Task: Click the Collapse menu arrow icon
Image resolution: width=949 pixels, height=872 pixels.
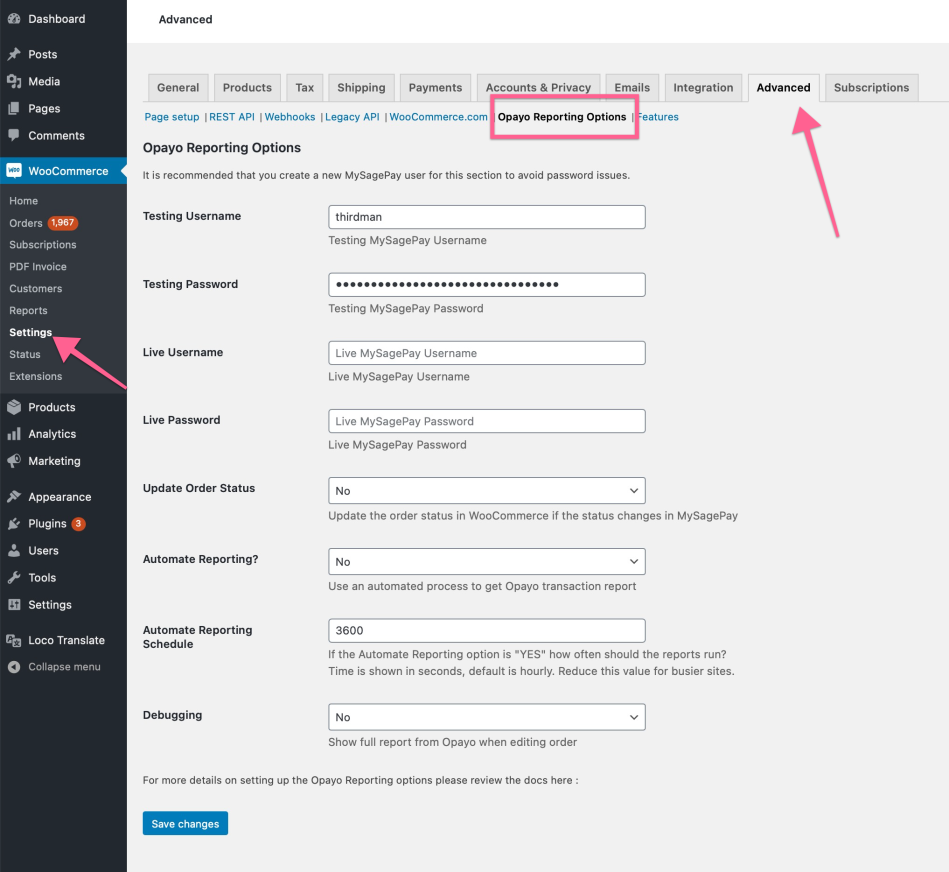Action: (x=14, y=667)
